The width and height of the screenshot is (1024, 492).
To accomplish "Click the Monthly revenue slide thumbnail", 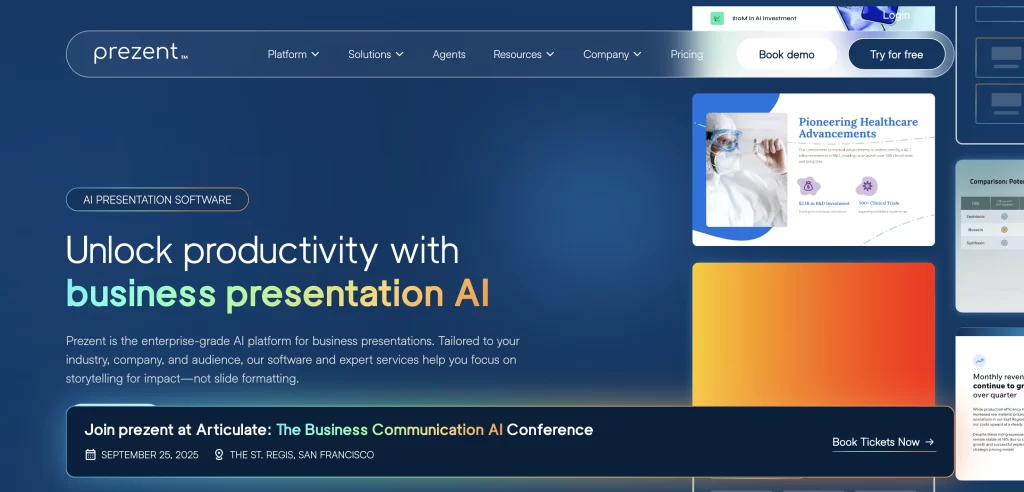I will point(989,404).
